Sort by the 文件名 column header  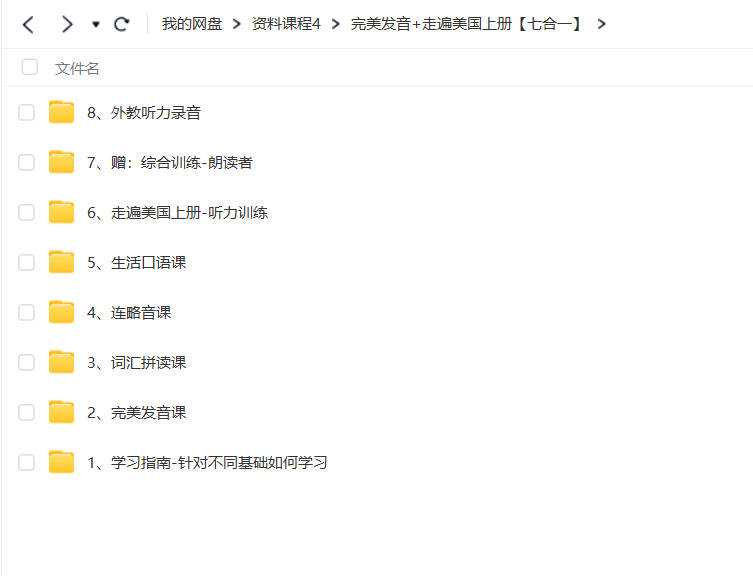click(77, 68)
